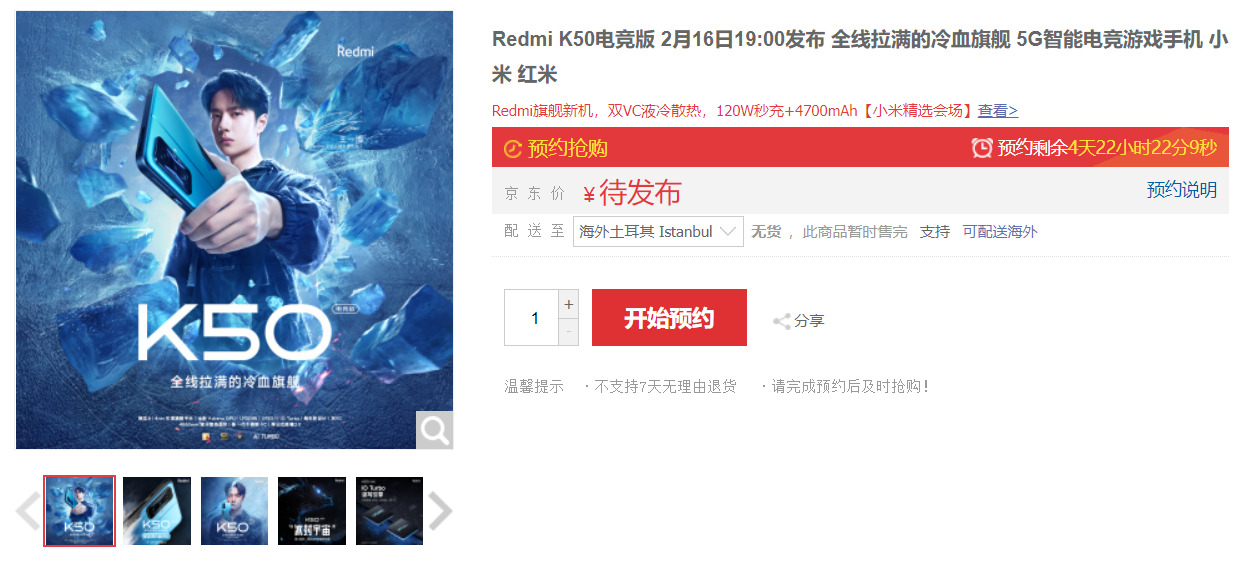Screen dimensions: 1251x562
Task: Click the 开始预约 red button
Action: [x=669, y=318]
